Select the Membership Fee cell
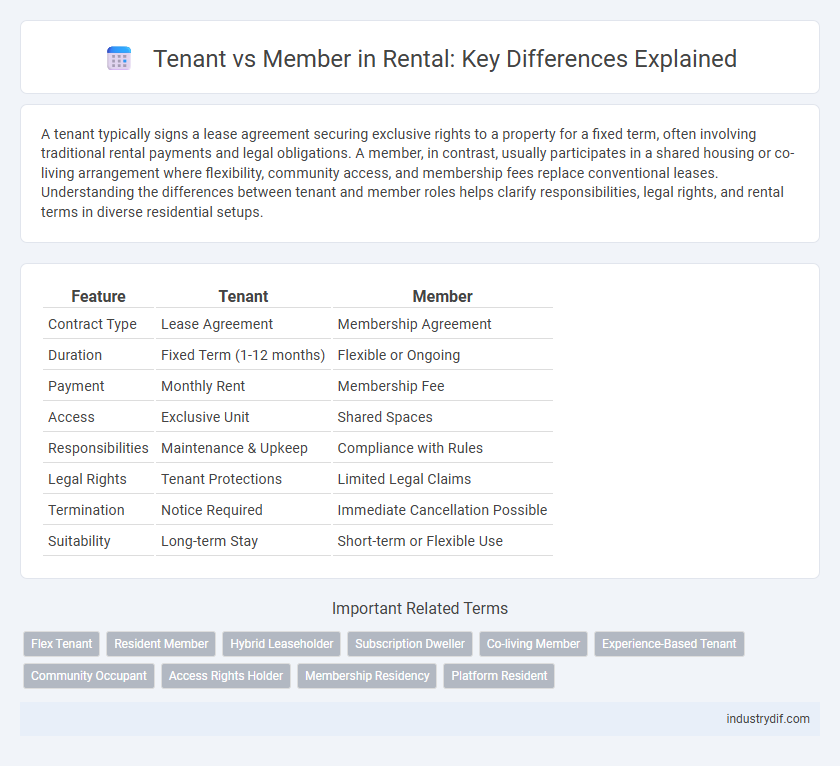This screenshot has width=840, height=766. tap(391, 386)
